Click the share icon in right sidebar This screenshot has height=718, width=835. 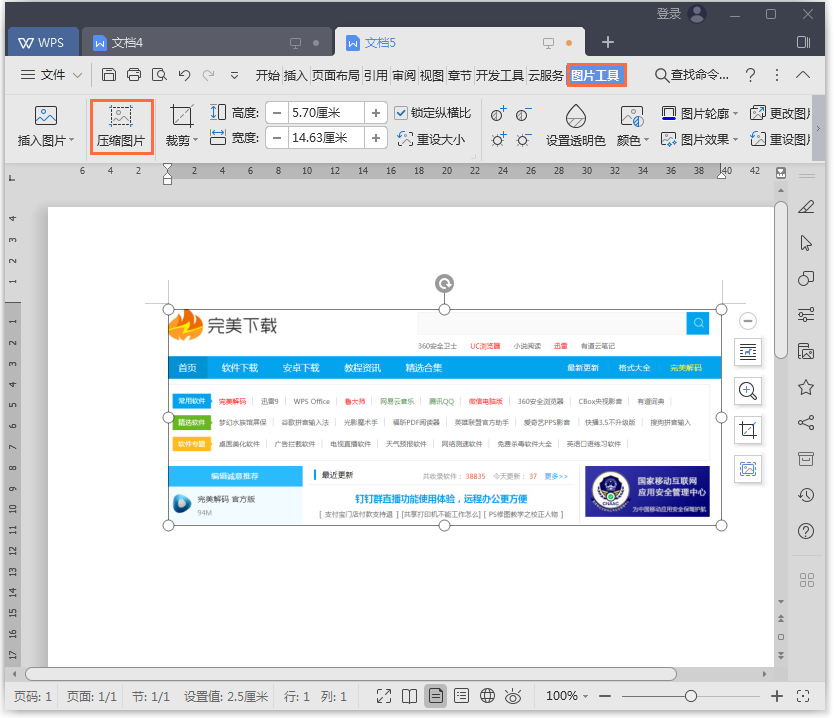[806, 423]
